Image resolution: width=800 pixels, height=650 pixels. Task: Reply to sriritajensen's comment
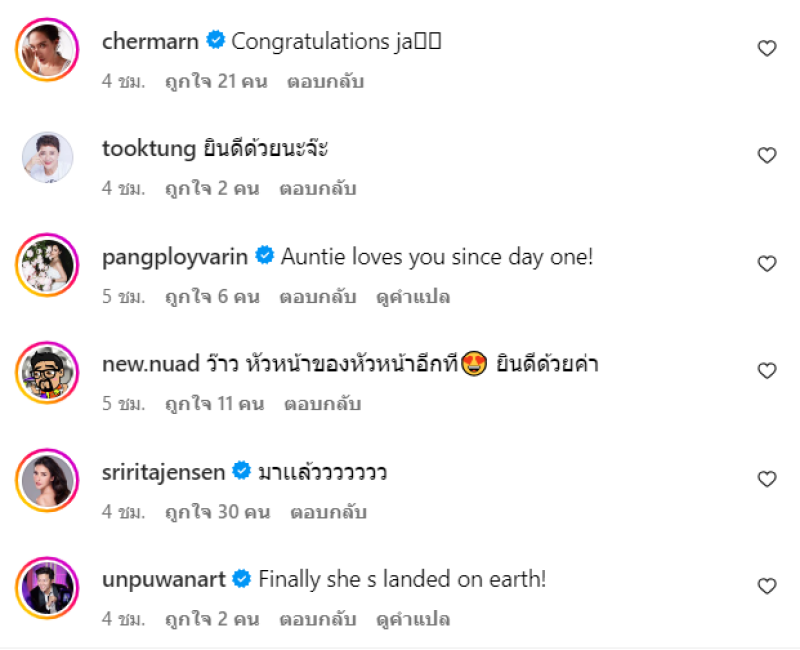[x=329, y=512]
